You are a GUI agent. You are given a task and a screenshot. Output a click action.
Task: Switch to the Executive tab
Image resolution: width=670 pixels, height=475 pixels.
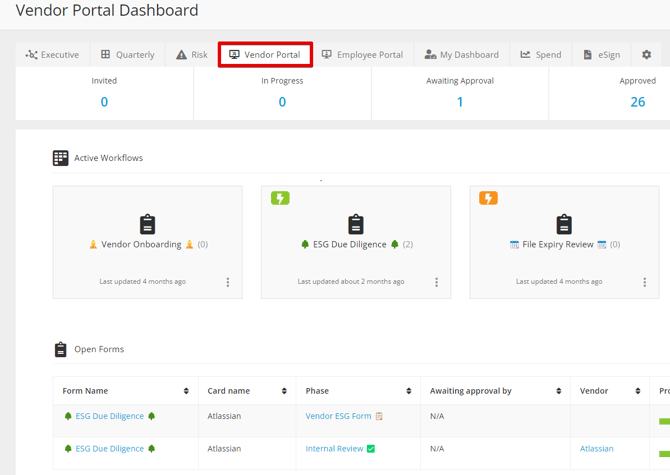(x=52, y=55)
